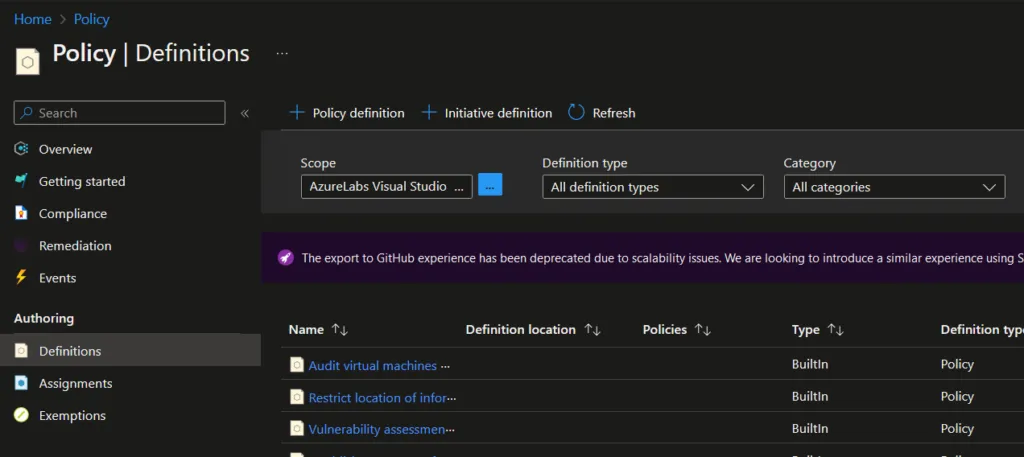
Task: Select Definitions under Authoring
Action: coord(131,351)
